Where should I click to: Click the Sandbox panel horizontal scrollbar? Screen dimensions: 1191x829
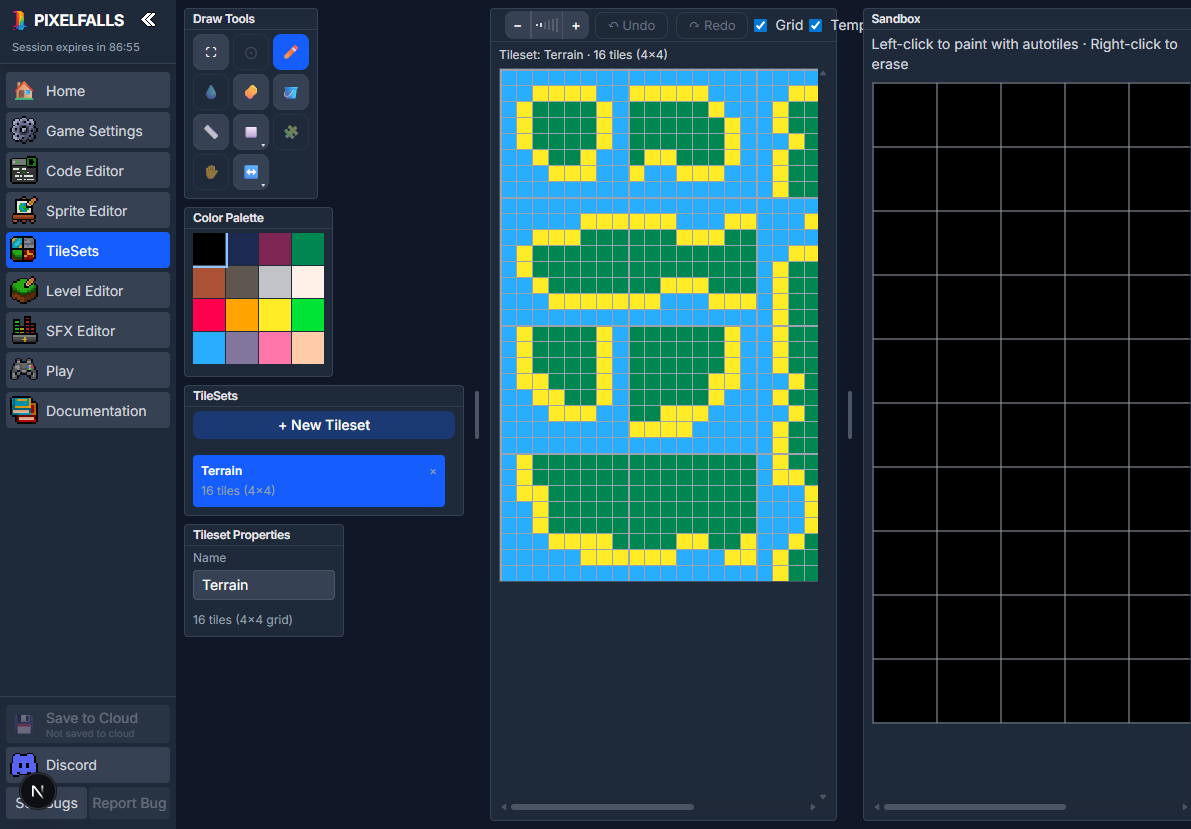coord(975,807)
